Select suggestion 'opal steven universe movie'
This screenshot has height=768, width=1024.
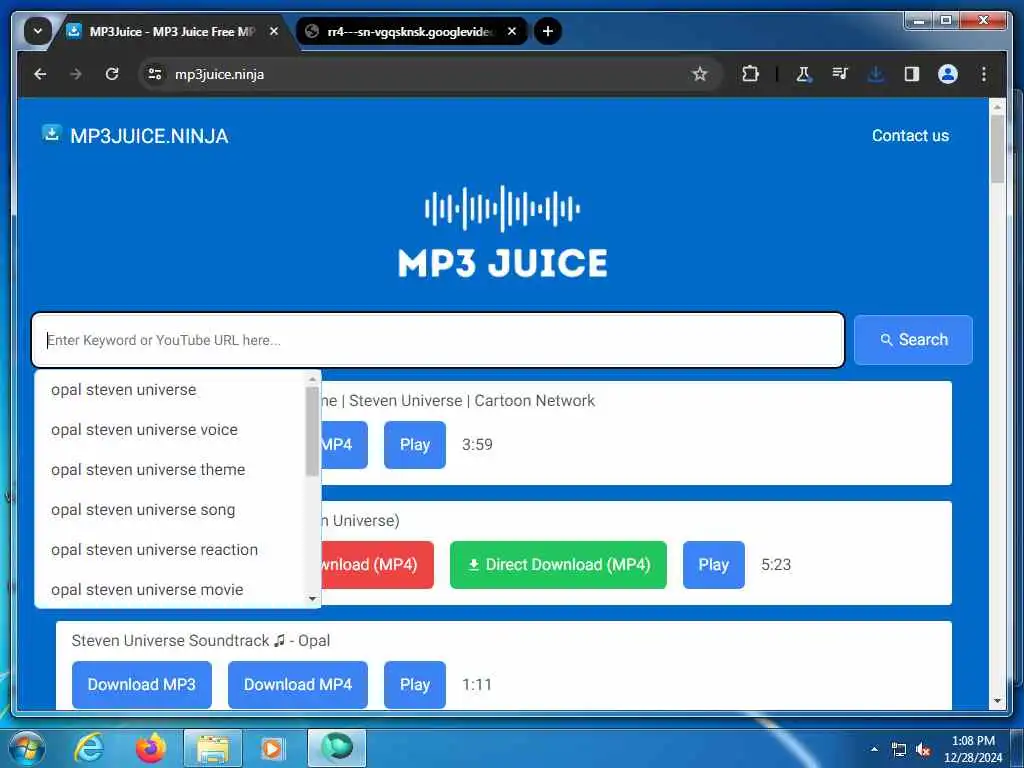point(170,590)
